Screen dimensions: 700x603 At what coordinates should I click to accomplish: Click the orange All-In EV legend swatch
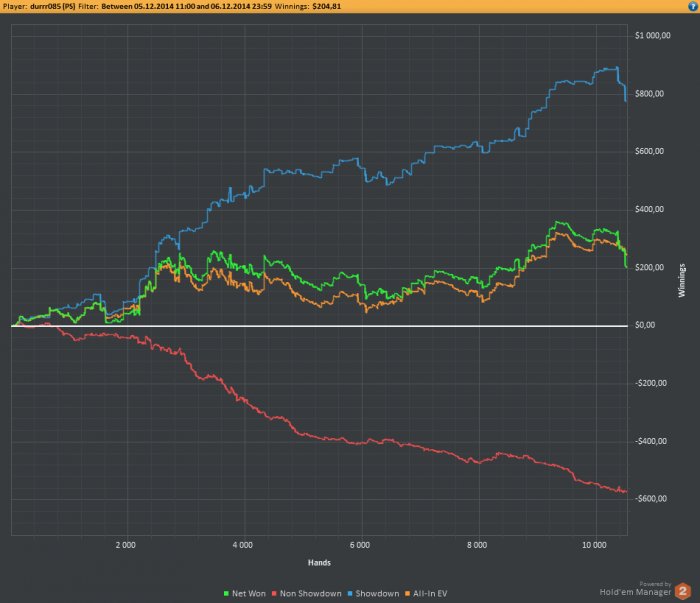pyautogui.click(x=407, y=594)
